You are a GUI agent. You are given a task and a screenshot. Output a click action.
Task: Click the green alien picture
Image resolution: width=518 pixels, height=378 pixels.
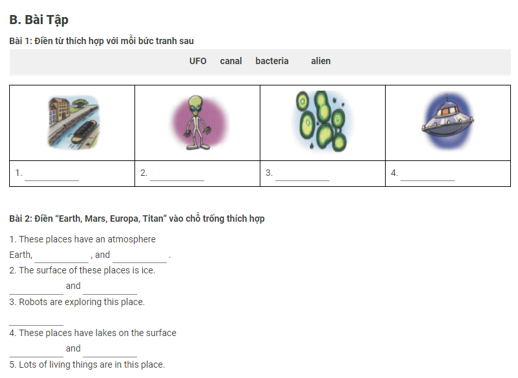[199, 122]
